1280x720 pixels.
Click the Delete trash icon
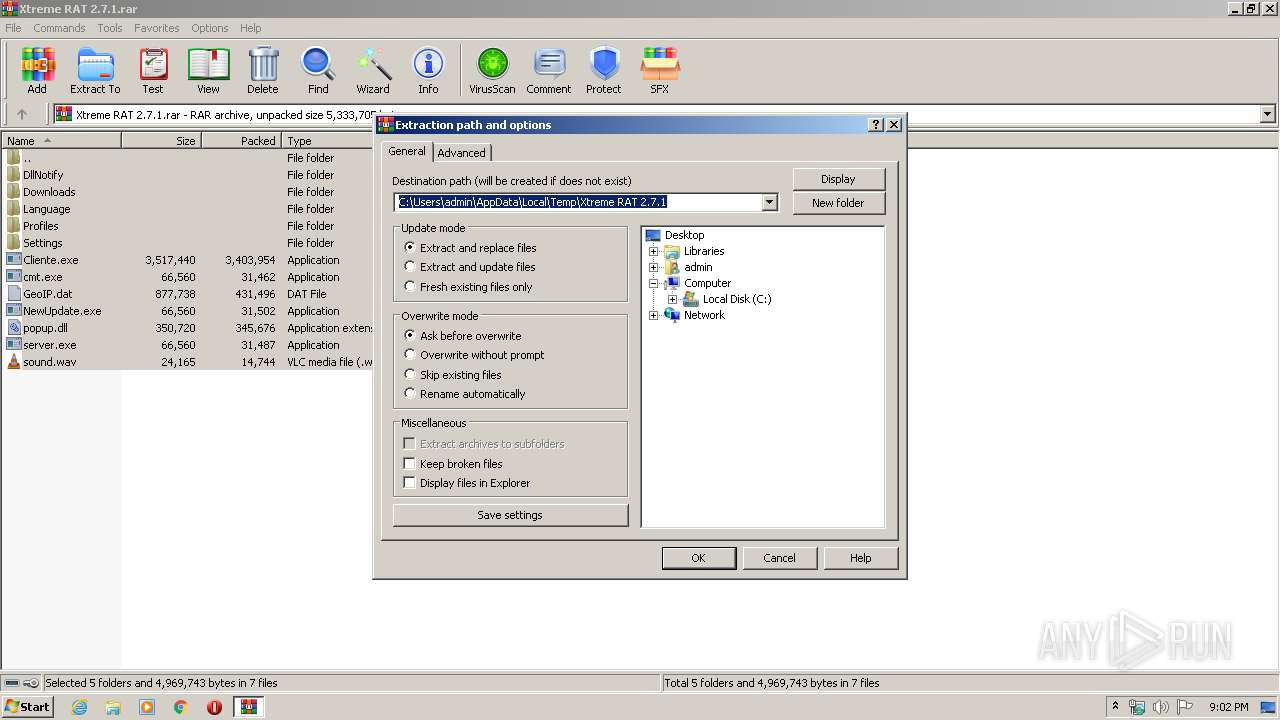(x=263, y=70)
